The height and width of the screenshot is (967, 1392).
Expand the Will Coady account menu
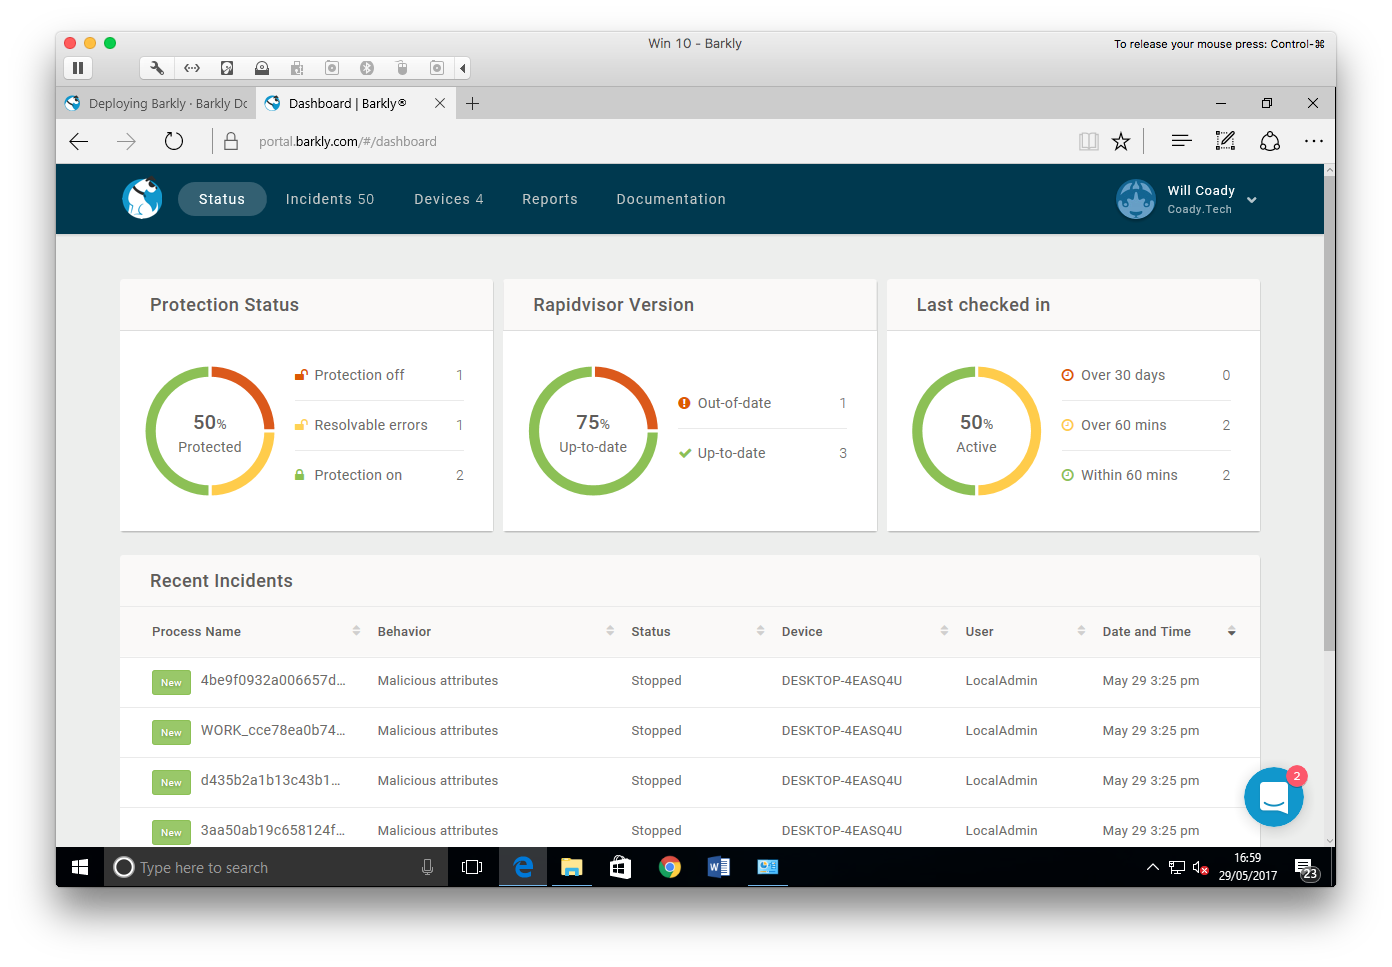[x=1251, y=200]
